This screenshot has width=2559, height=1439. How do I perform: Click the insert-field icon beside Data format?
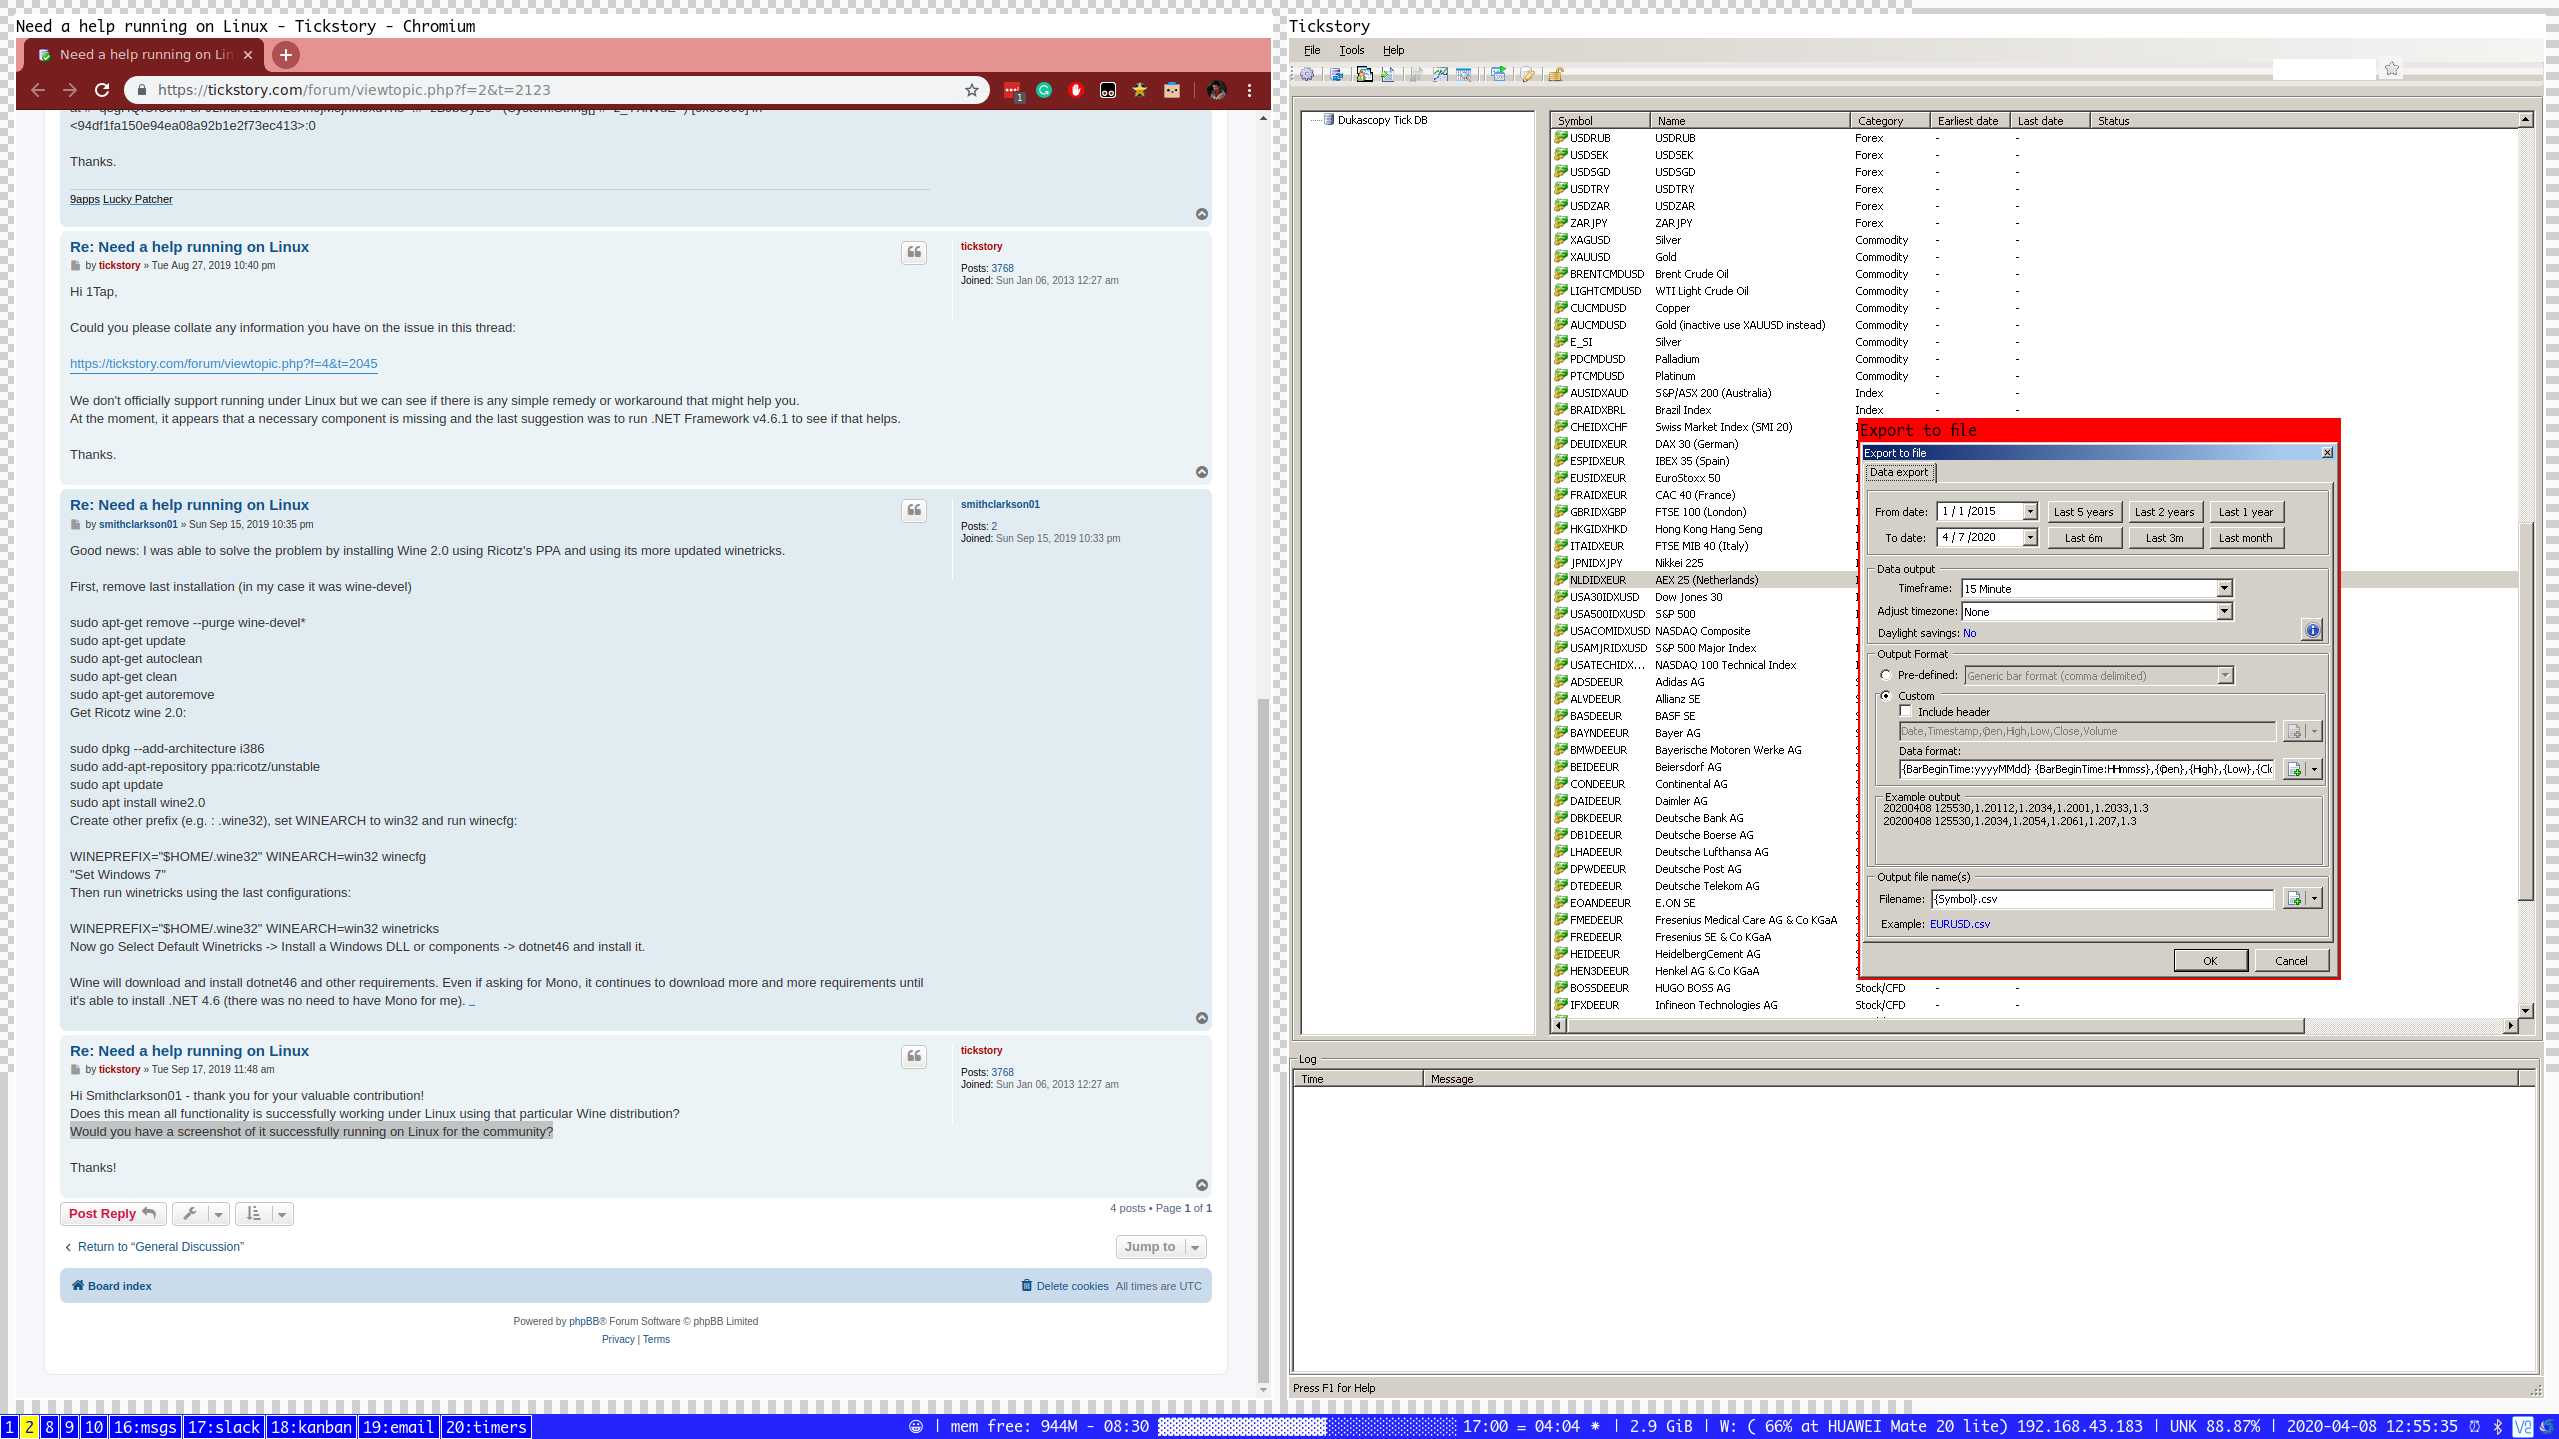tap(2295, 769)
